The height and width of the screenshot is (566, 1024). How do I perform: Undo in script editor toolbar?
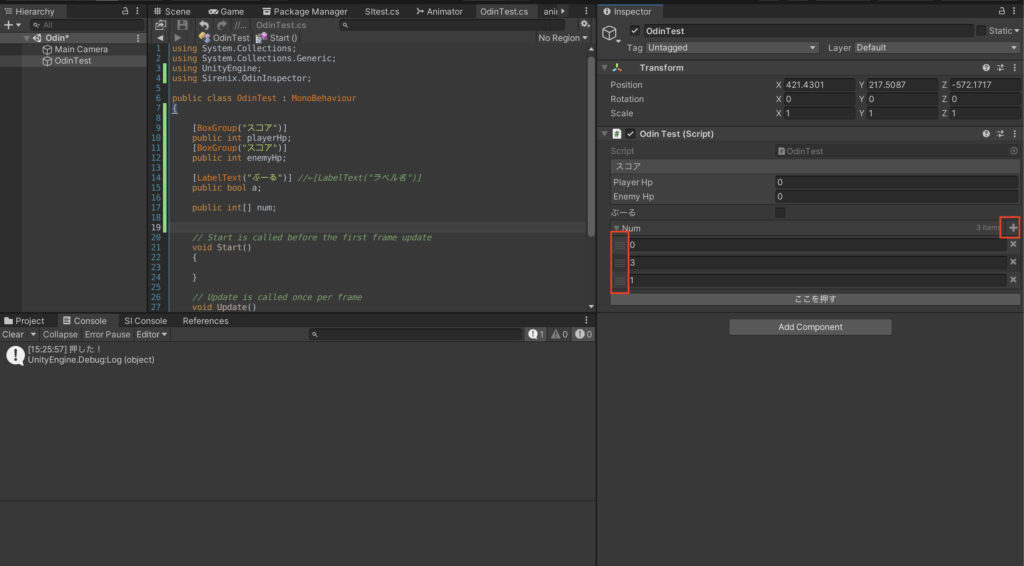pos(204,25)
